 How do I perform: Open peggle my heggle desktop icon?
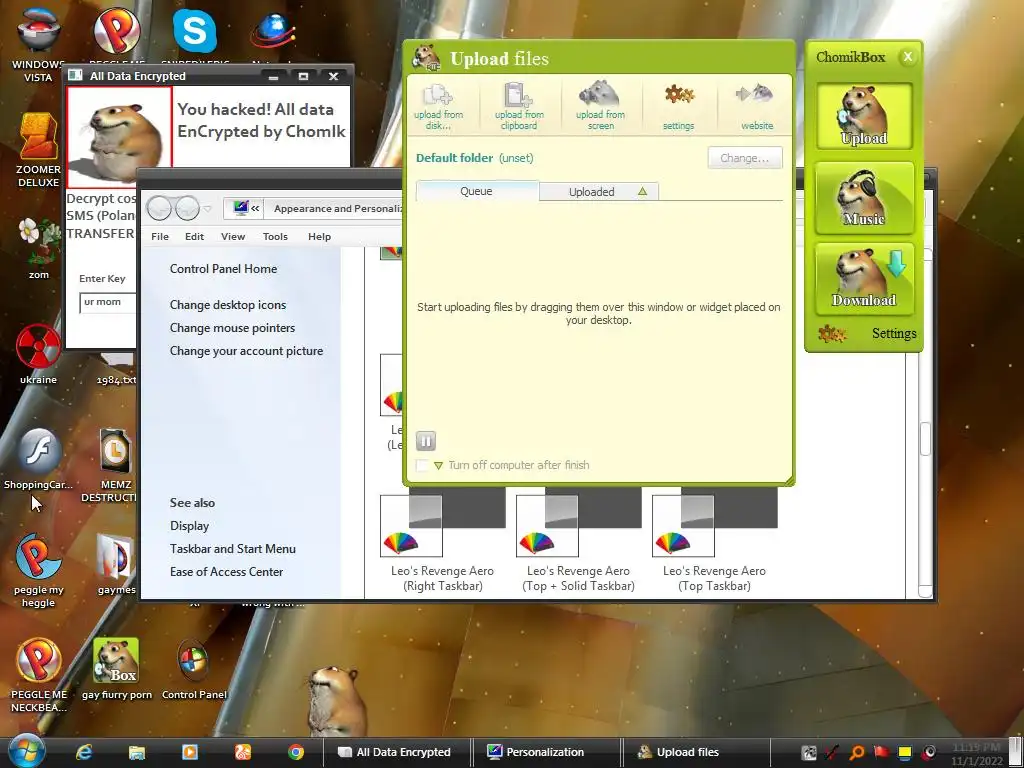39,570
